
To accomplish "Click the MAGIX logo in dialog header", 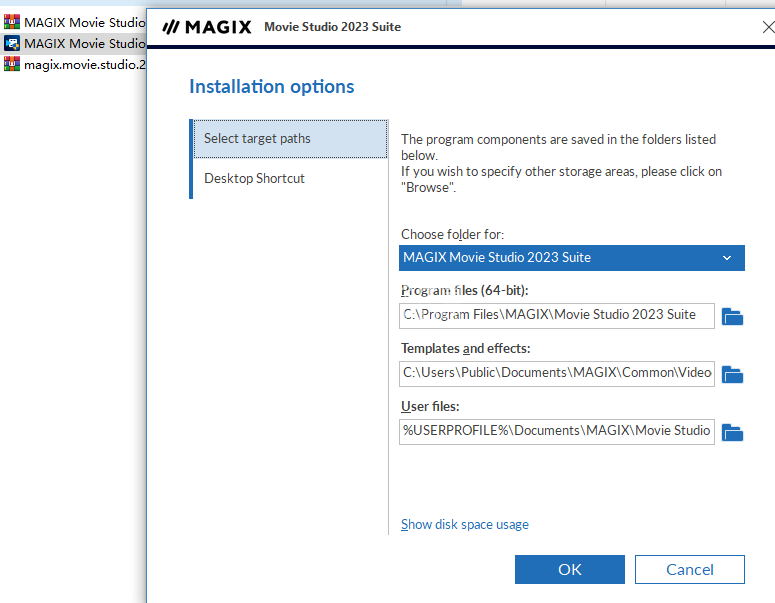I will click(x=207, y=27).
